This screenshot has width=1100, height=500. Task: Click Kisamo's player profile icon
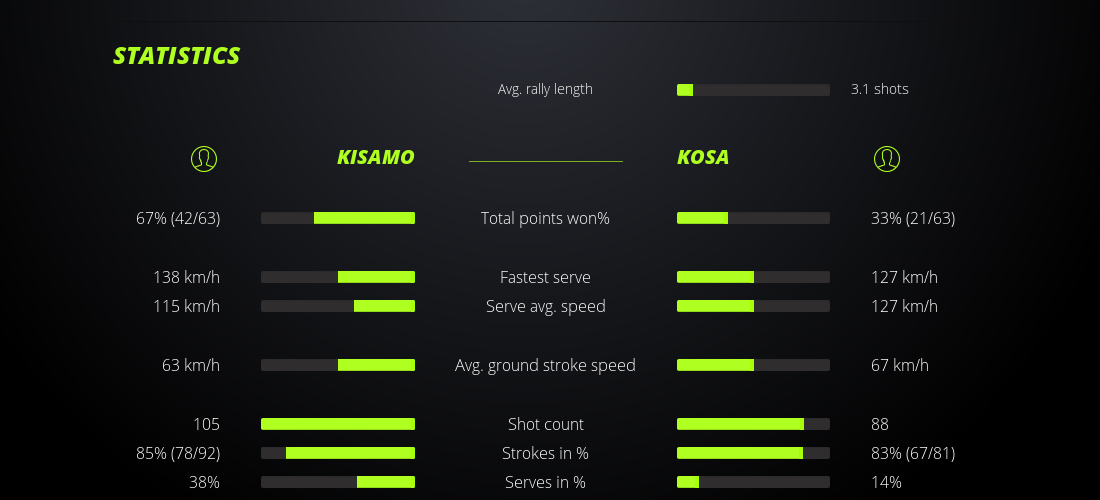[204, 158]
